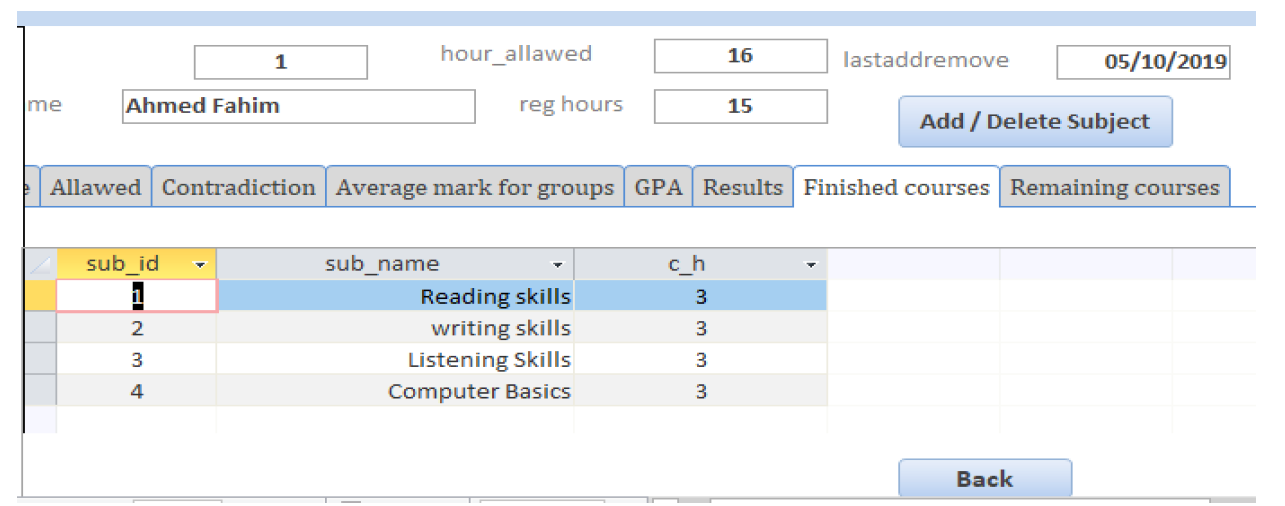Select the row selector for Computer Basics
The width and height of the screenshot is (1285, 506).
40,391
